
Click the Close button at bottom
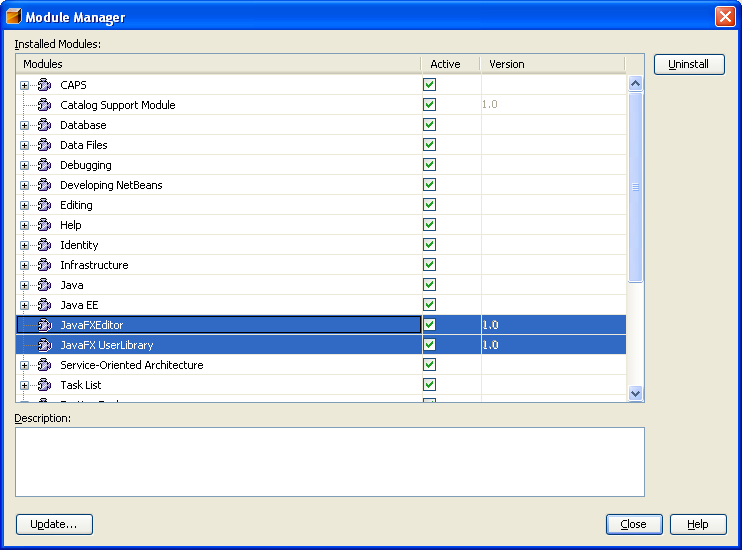tap(634, 524)
